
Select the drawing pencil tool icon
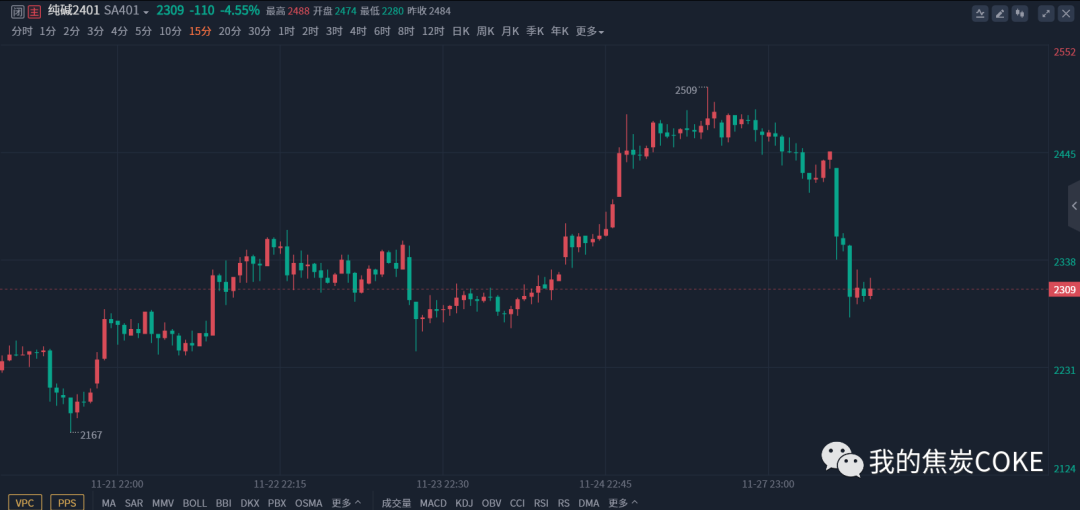1000,13
